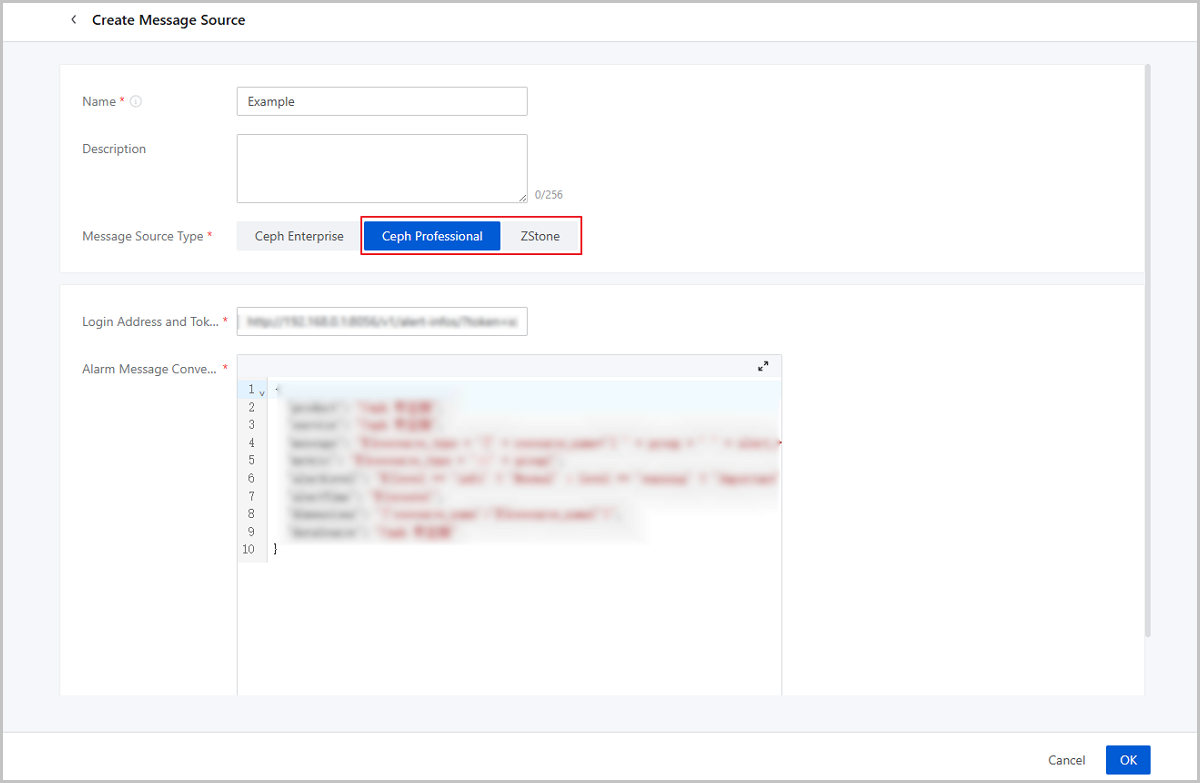
Task: Click the info icon next to Name
Action: (136, 102)
